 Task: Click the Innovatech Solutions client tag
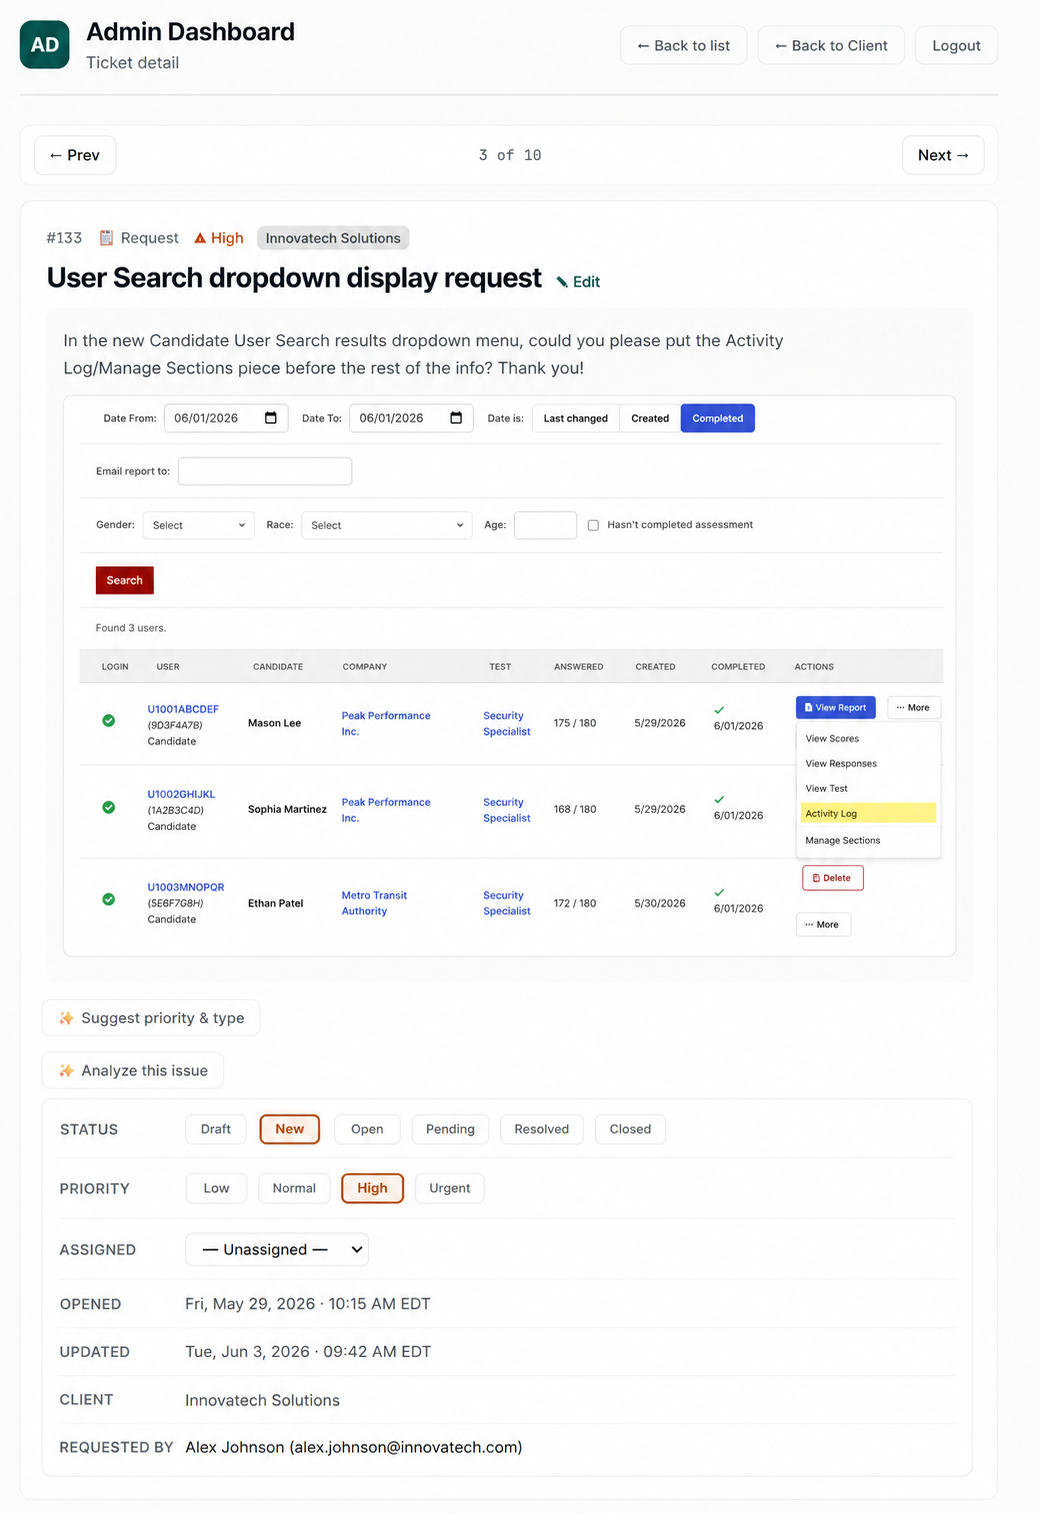[x=333, y=238]
